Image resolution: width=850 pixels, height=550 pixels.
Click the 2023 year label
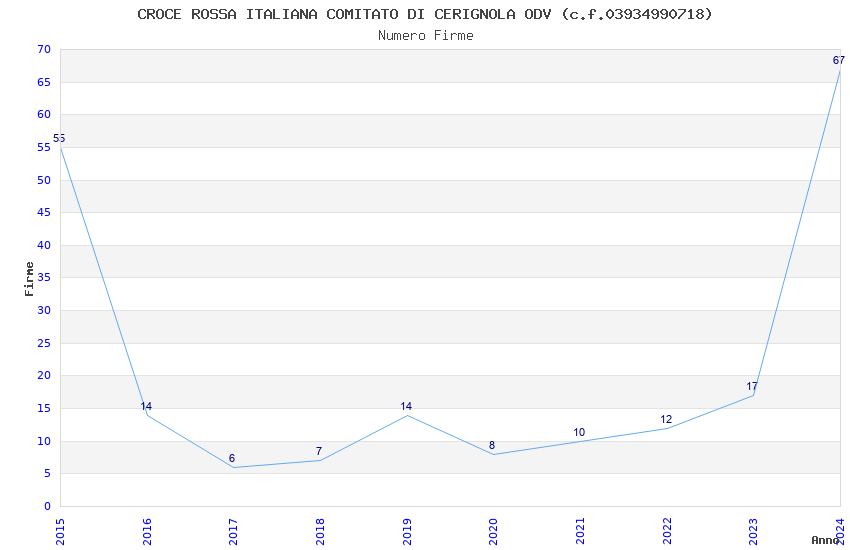[754, 532]
